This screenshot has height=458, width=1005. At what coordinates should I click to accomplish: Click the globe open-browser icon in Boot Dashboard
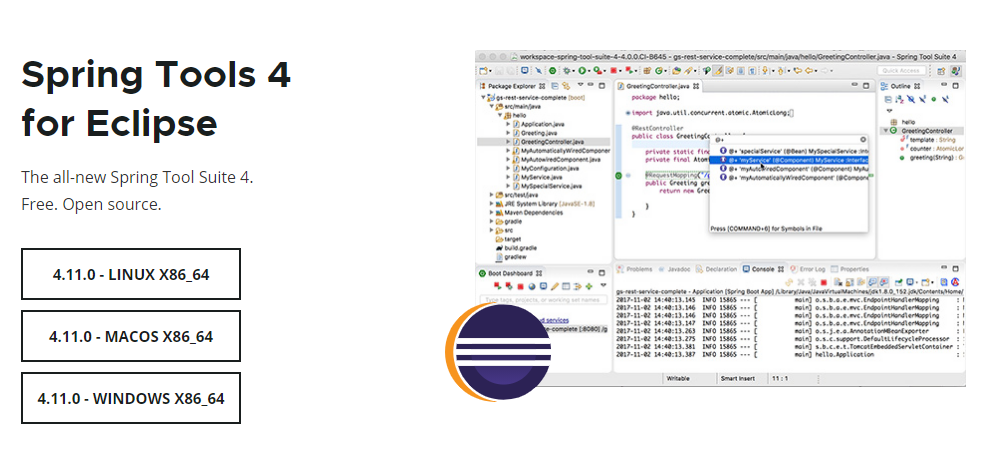pyautogui.click(x=532, y=286)
